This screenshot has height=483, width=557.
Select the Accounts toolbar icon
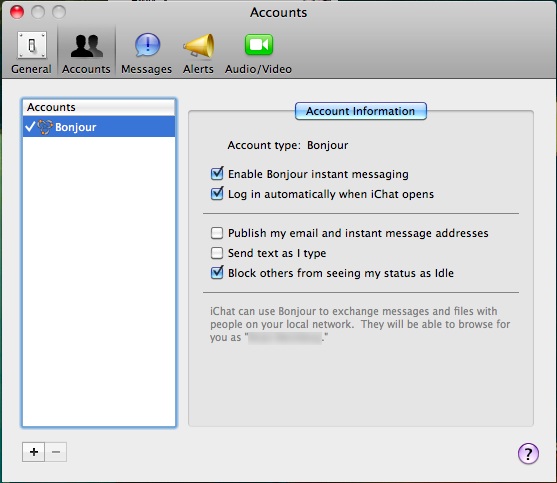pos(86,53)
